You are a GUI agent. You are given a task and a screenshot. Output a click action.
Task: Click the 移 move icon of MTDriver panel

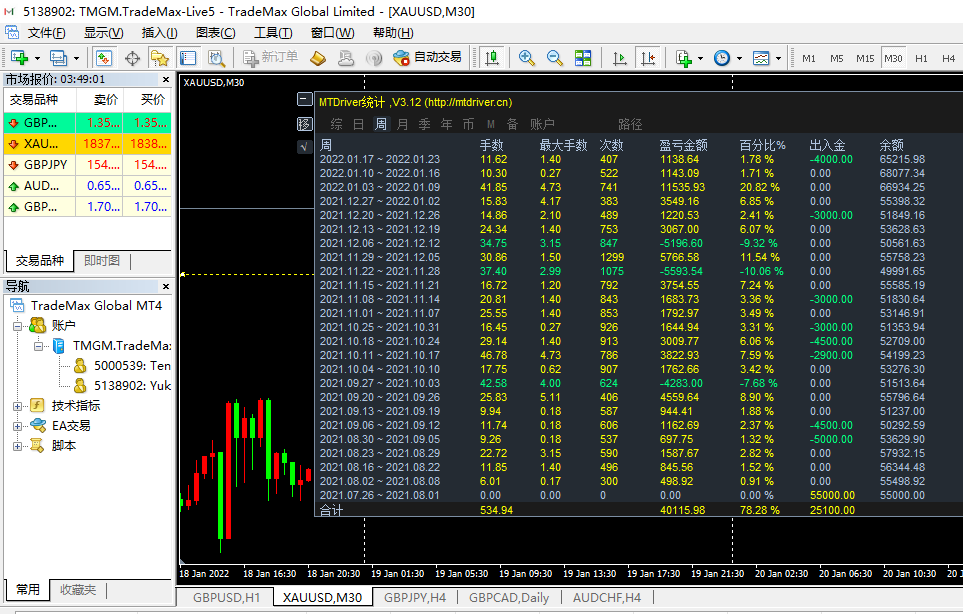305,124
